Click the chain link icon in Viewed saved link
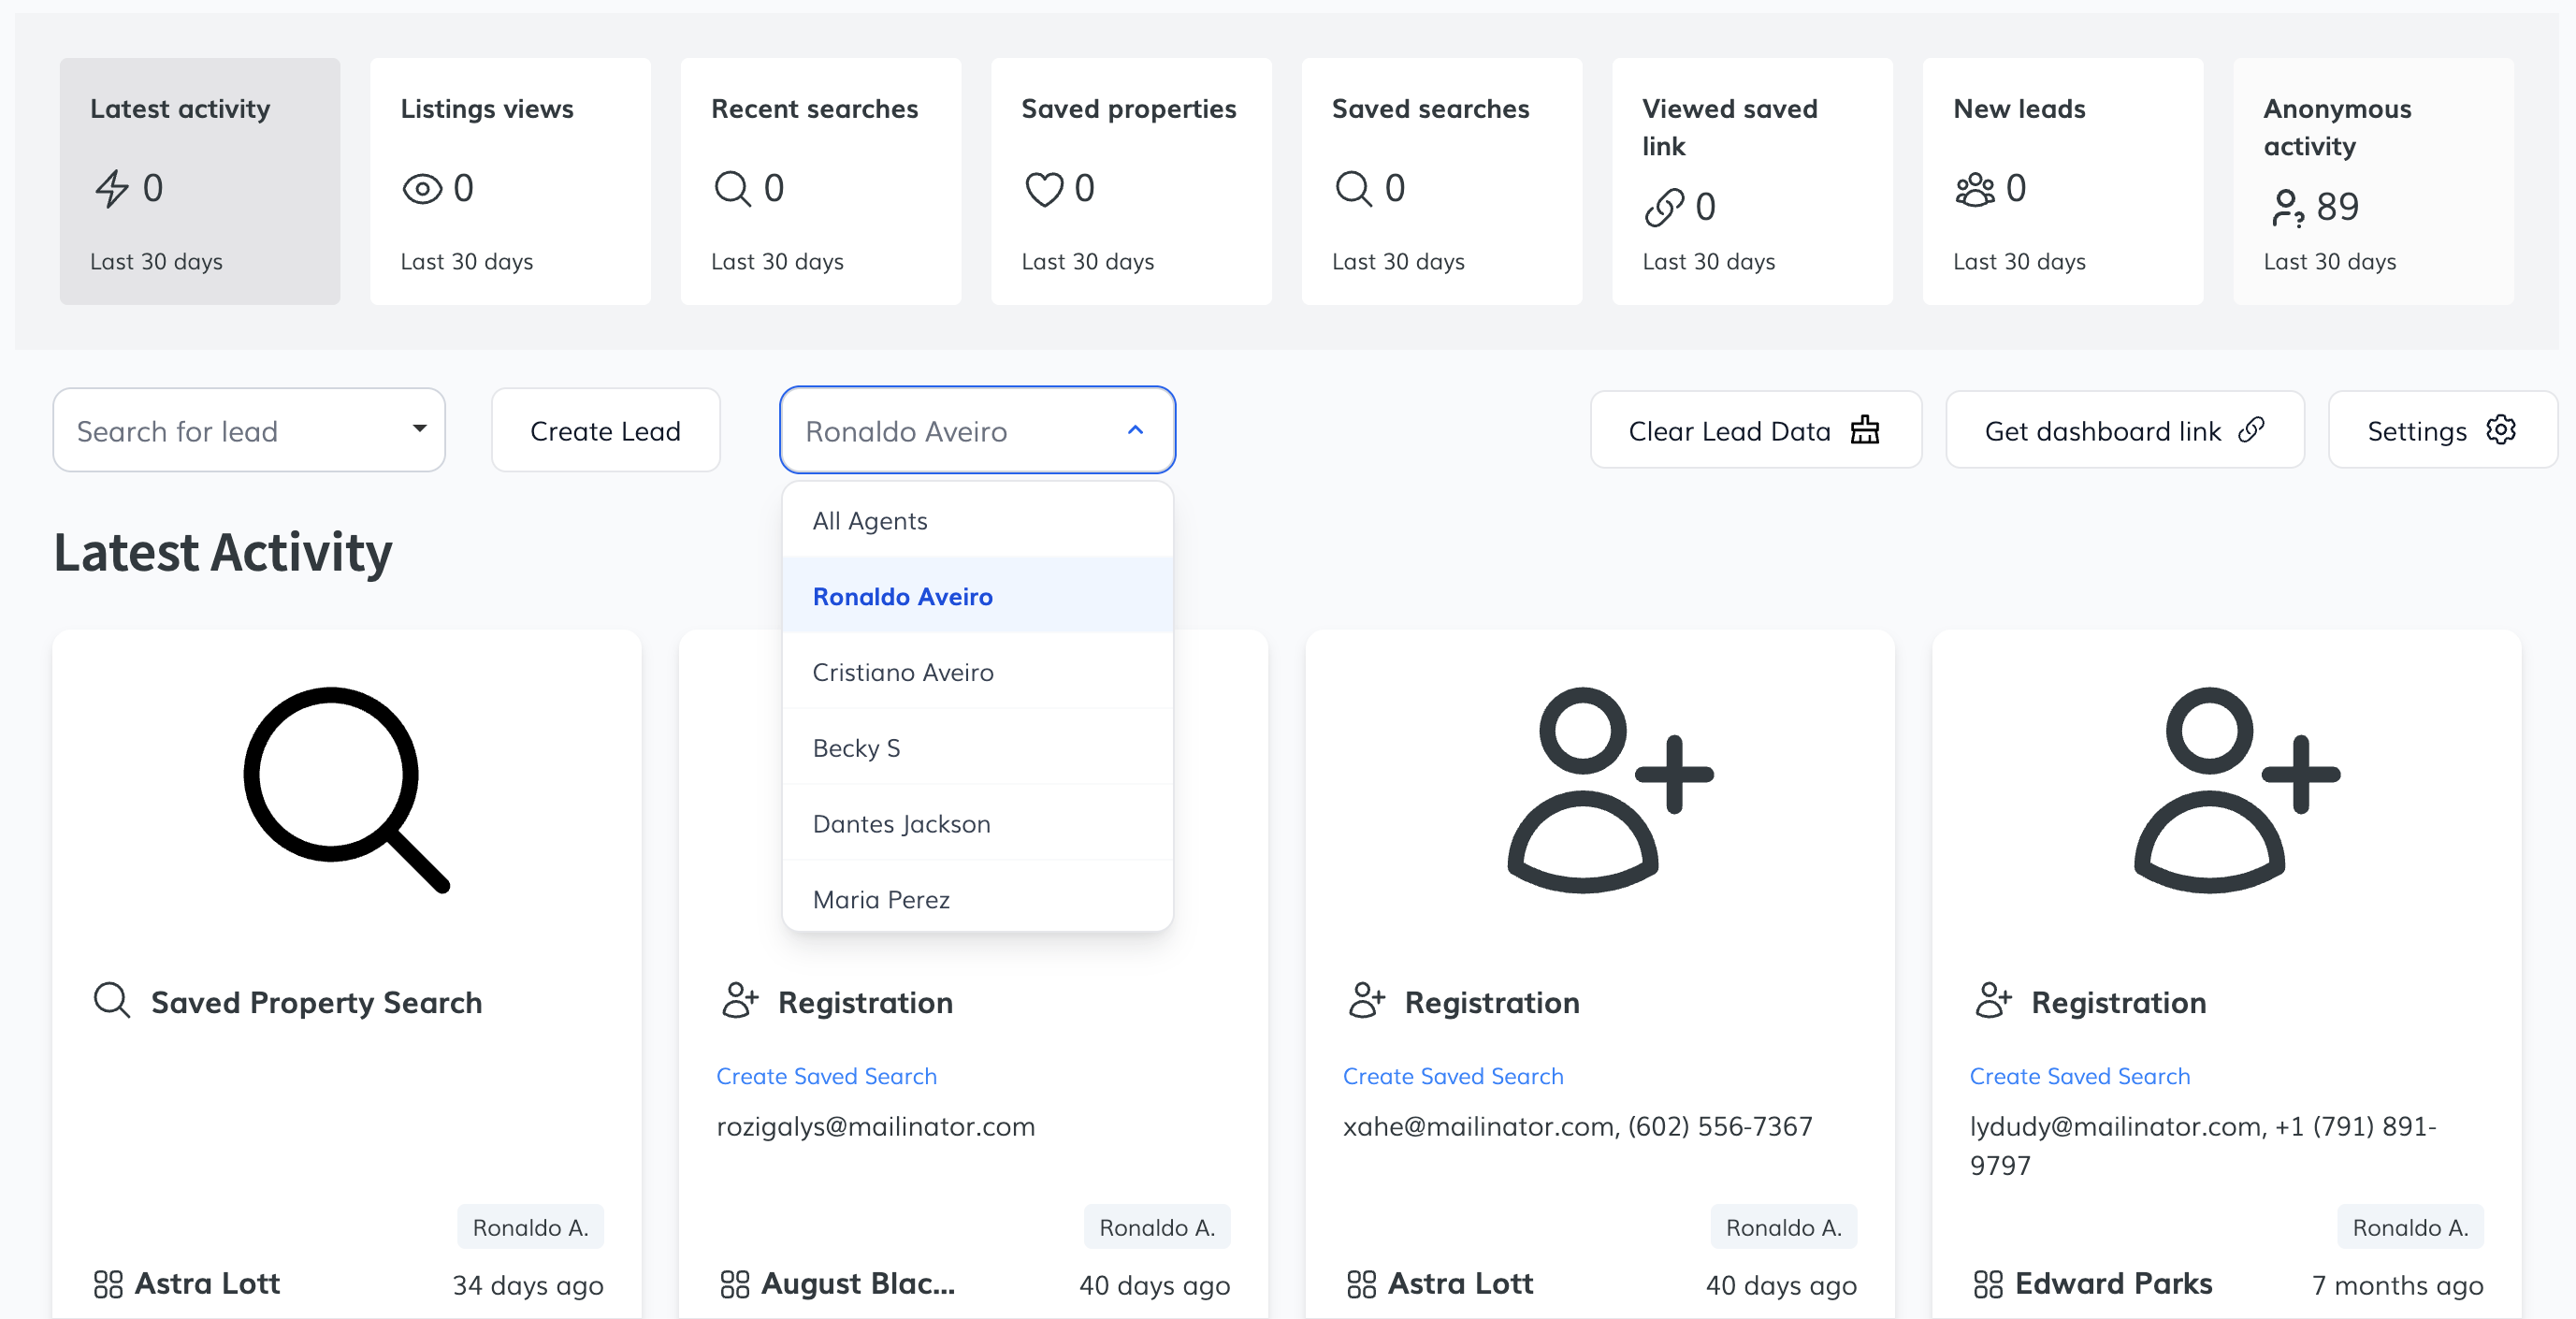This screenshot has width=2576, height=1319. click(x=1664, y=207)
